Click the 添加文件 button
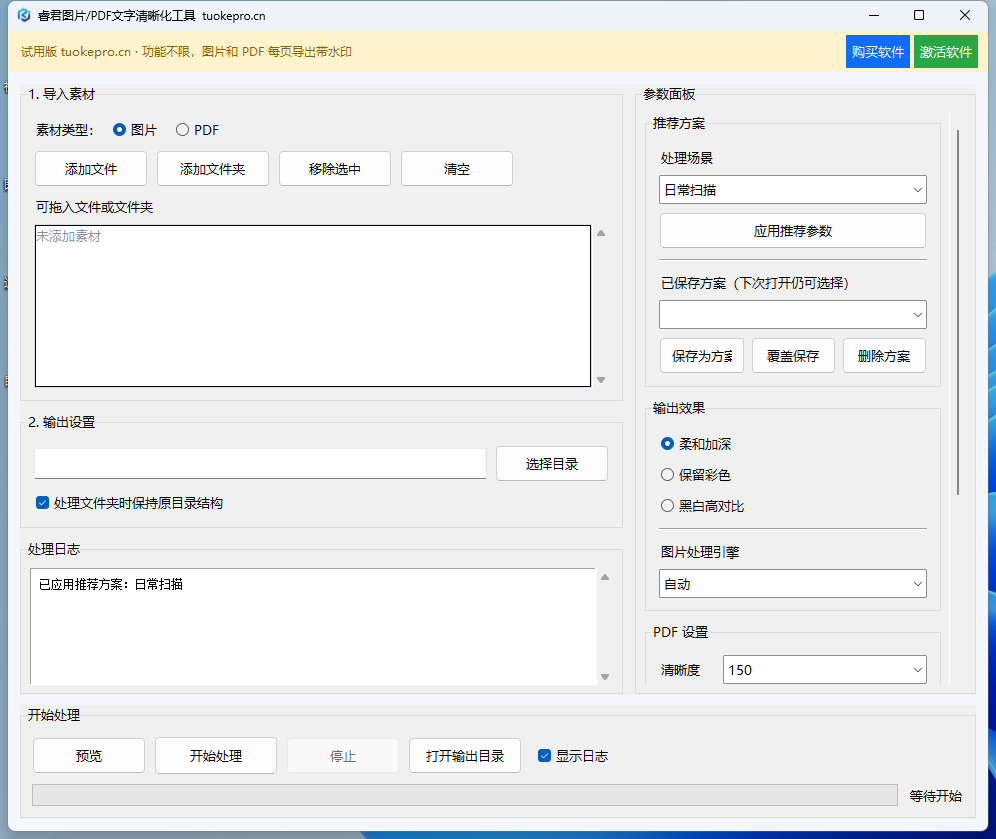This screenshot has width=996, height=839. coord(91,169)
